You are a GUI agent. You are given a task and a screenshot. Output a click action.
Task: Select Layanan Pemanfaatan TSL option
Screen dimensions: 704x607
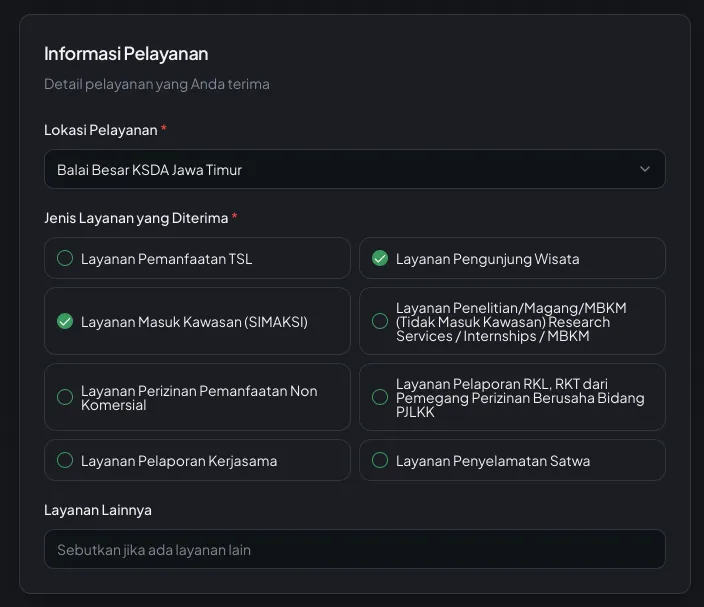click(x=197, y=258)
